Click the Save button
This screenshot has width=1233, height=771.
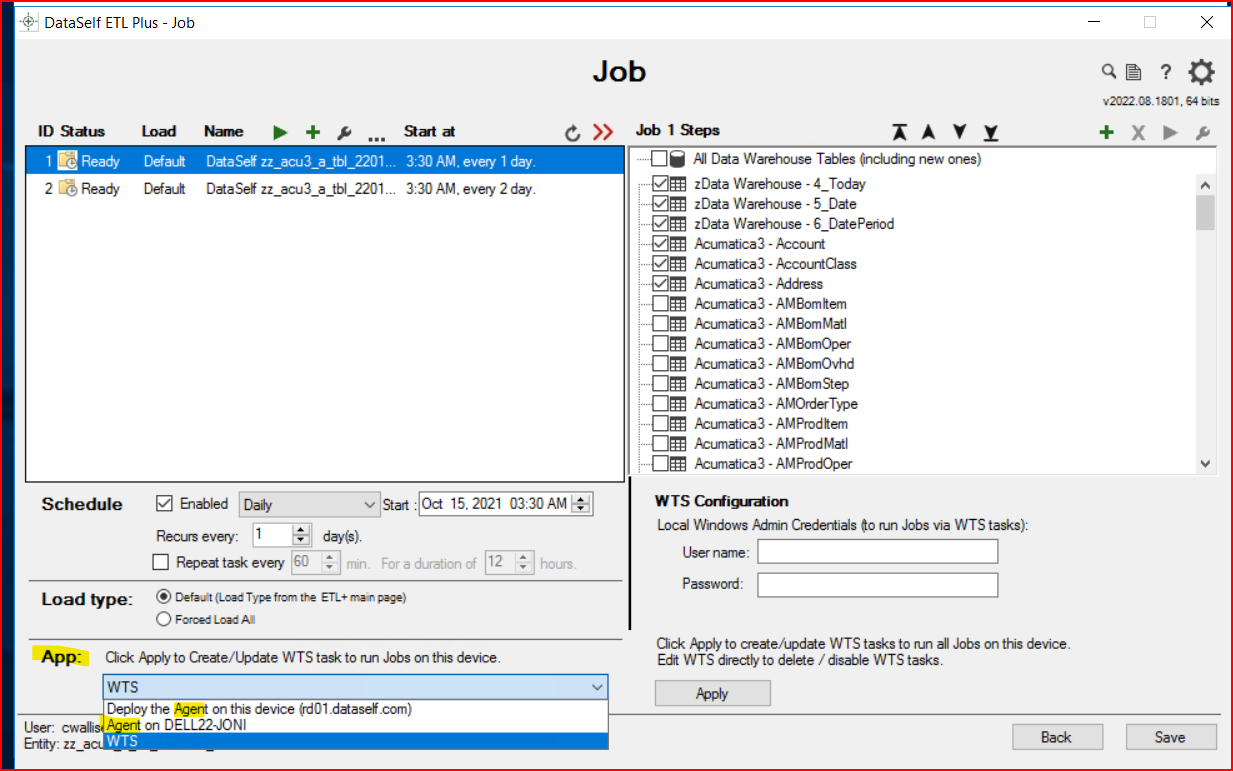pos(1170,737)
